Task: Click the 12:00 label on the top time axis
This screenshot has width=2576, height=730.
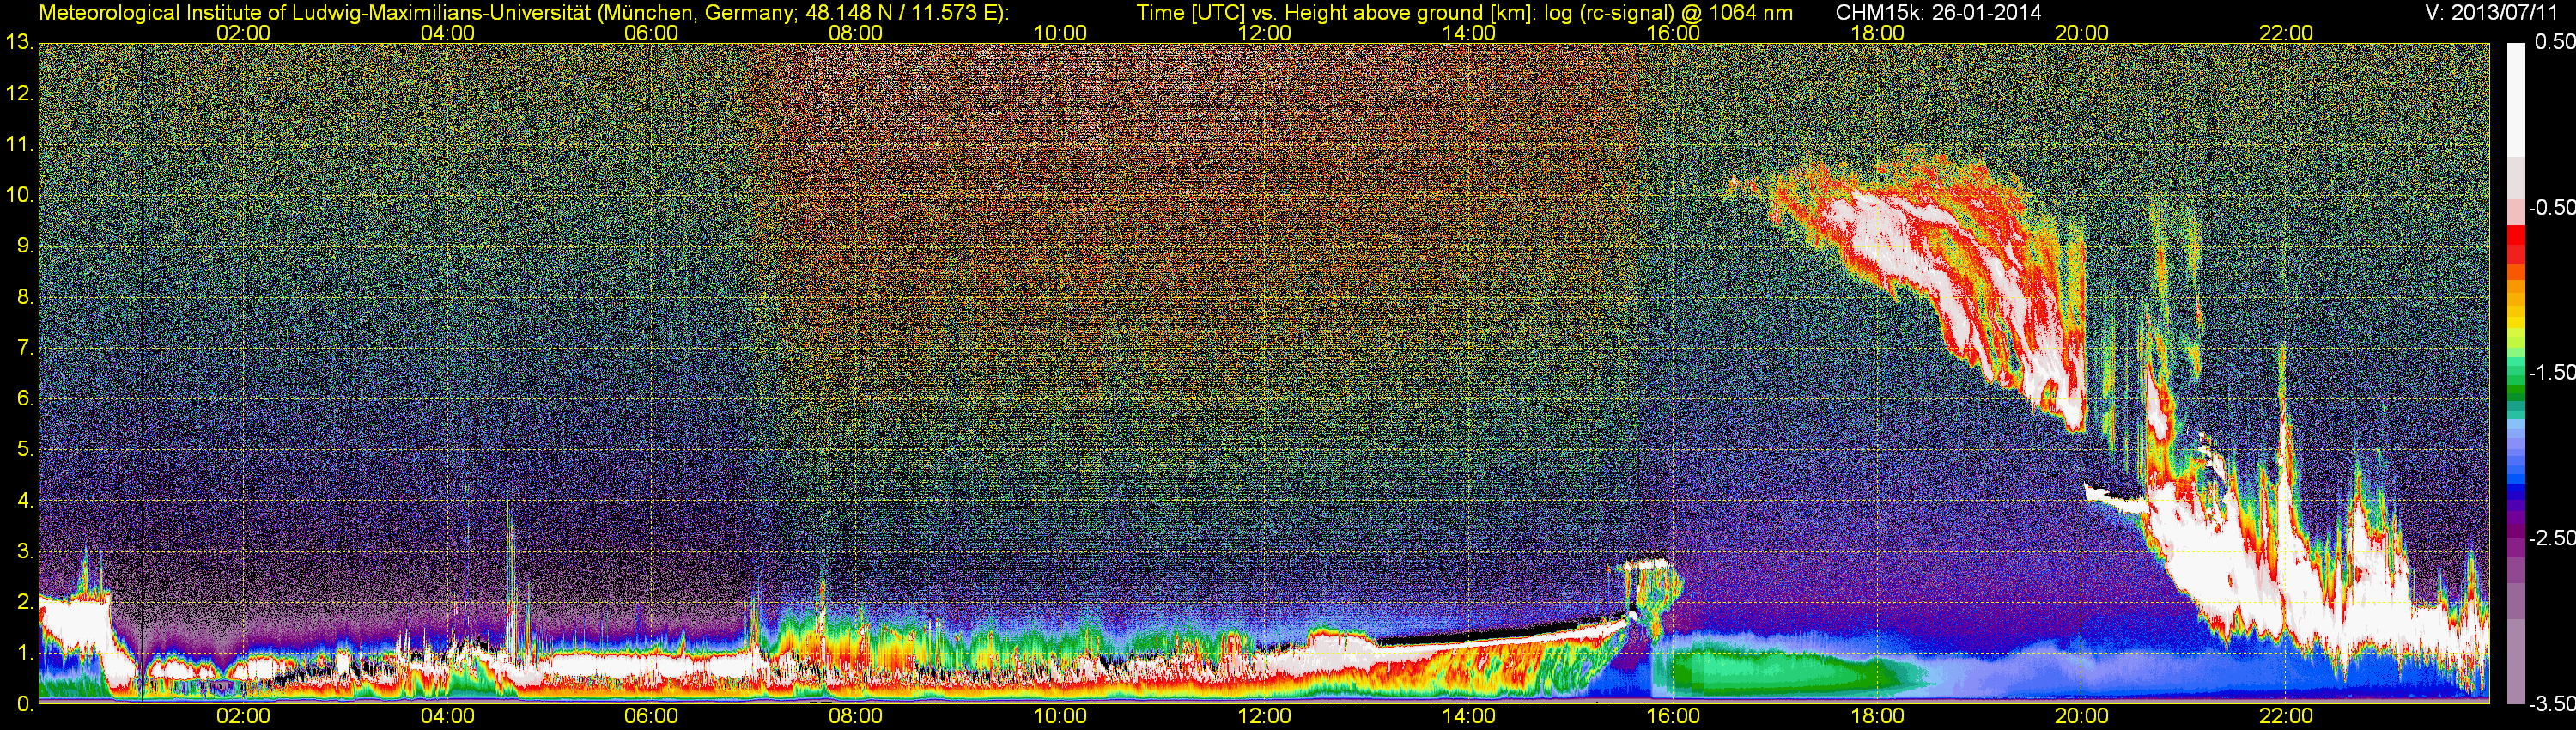Action: click(x=1264, y=33)
